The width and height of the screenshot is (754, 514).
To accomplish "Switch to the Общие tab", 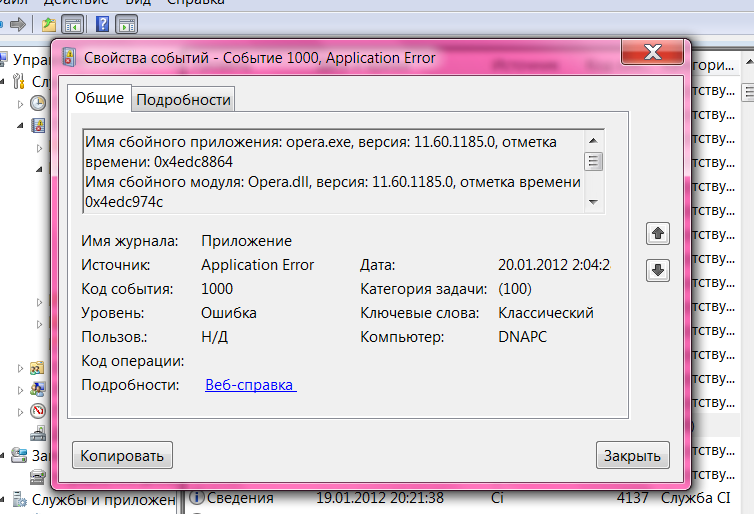I will pos(99,98).
